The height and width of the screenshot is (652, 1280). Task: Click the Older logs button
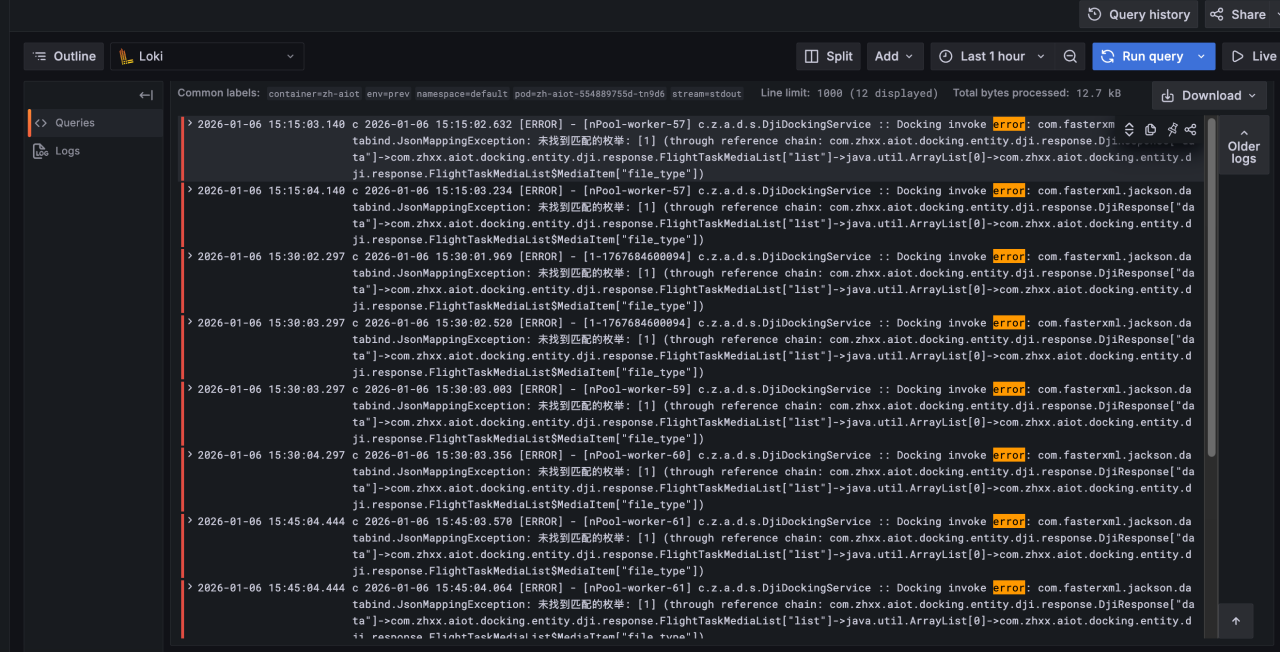coord(1243,146)
